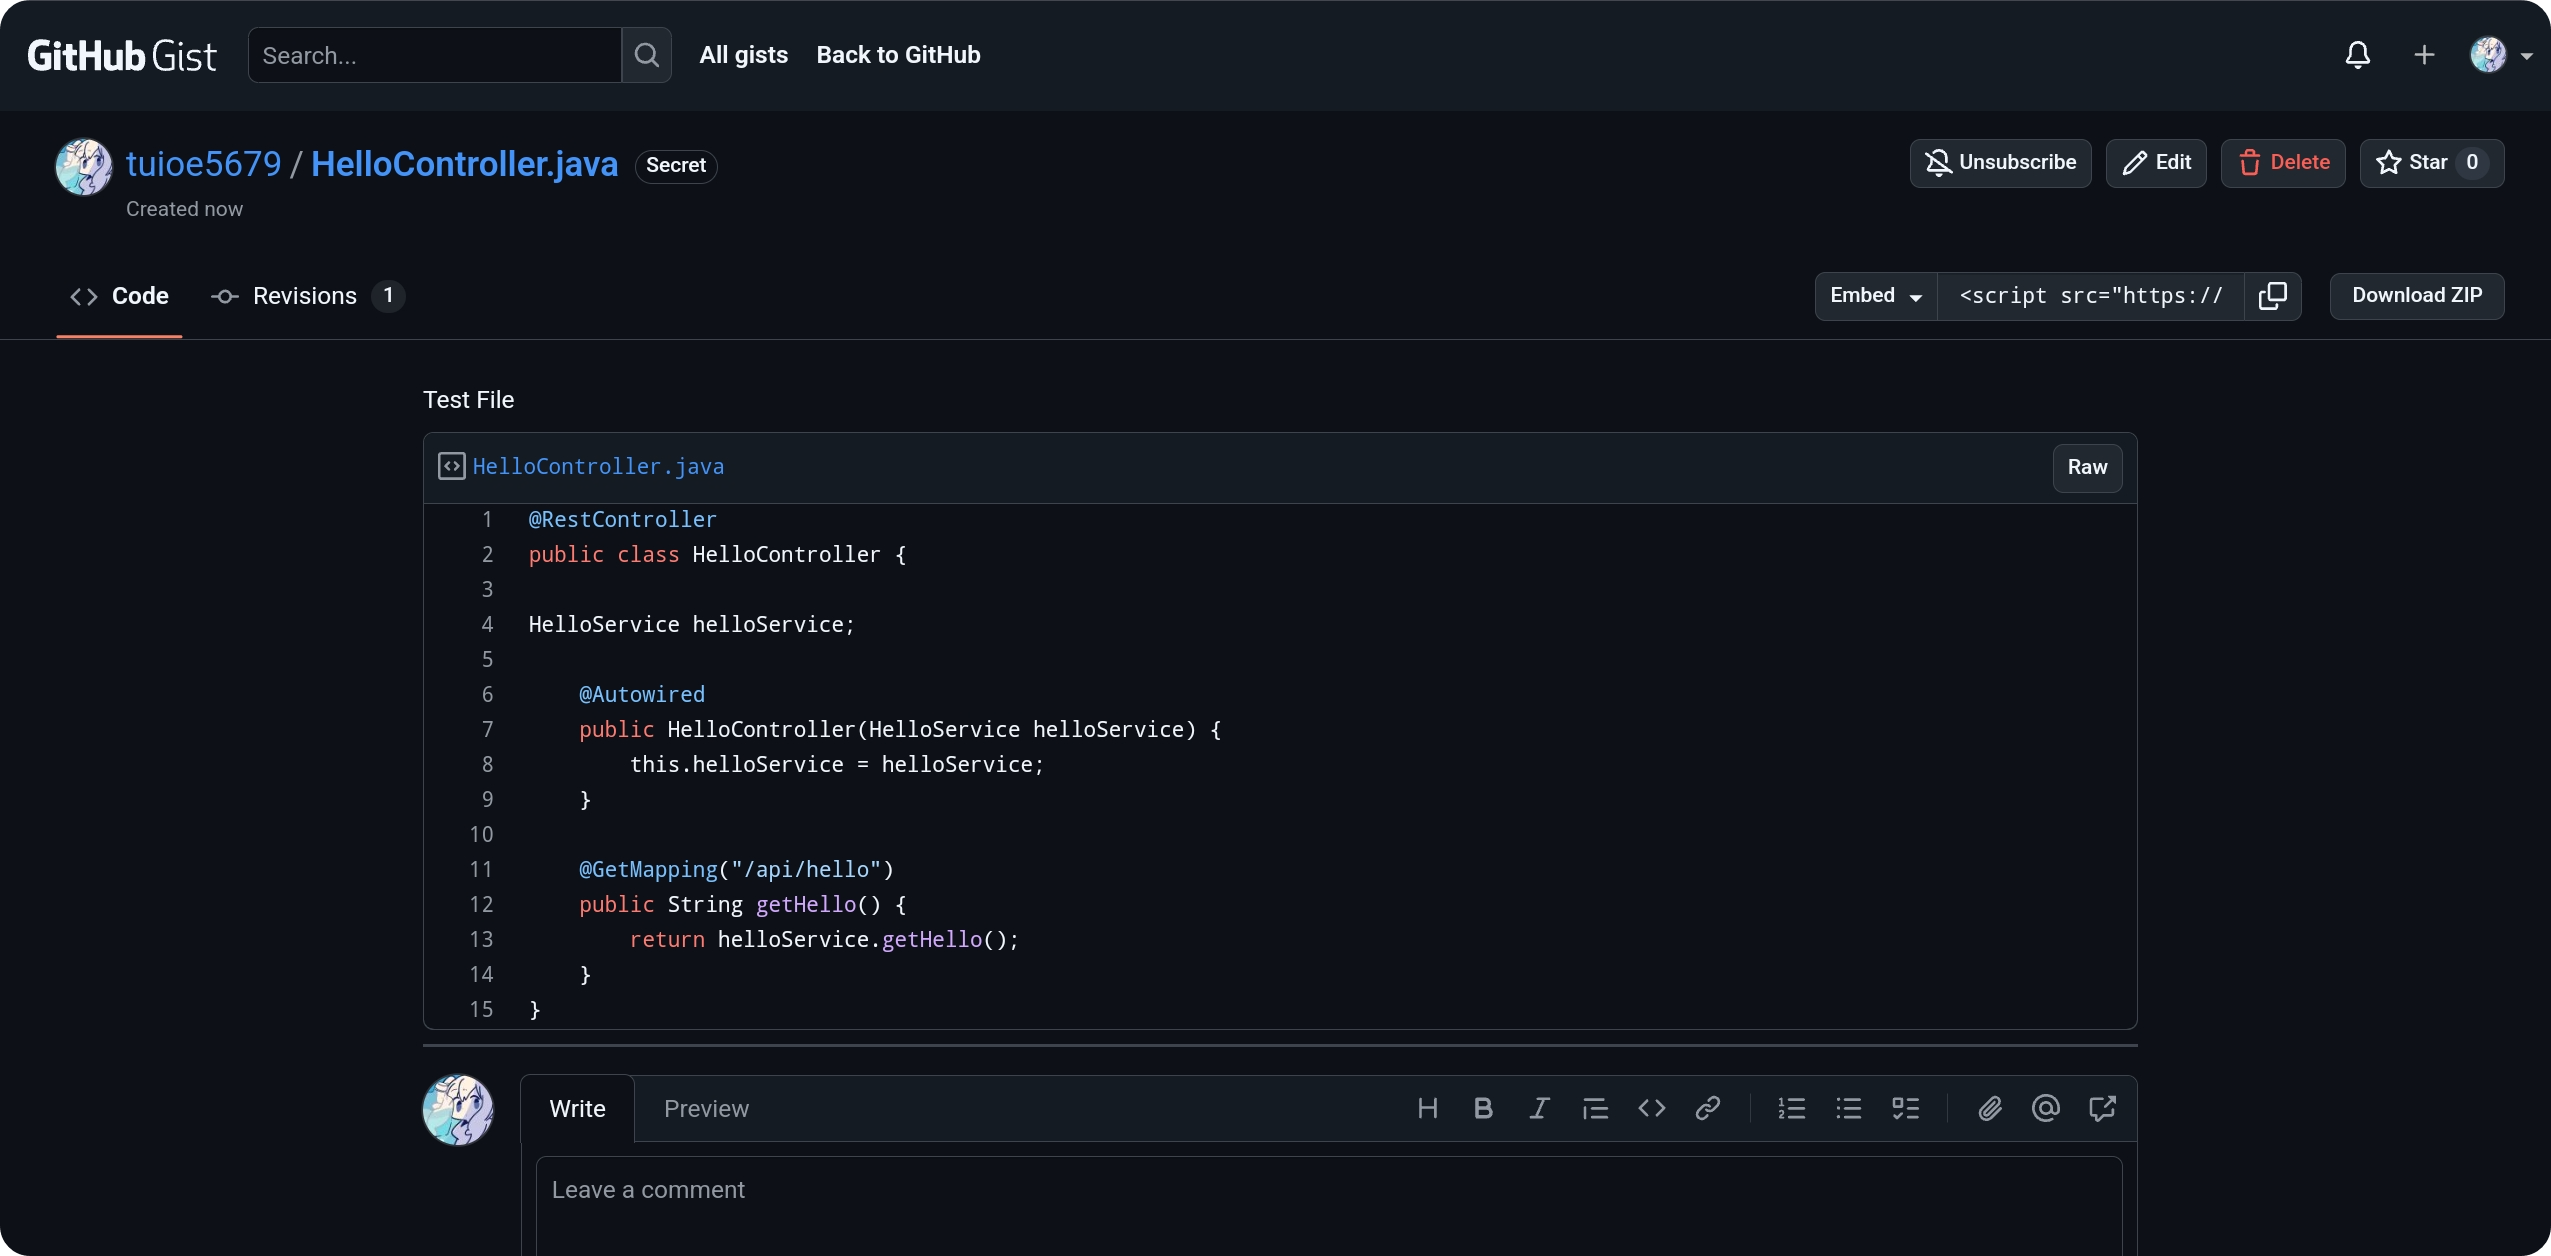The image size is (2551, 1256).
Task: Open the Embed dropdown menu
Action: pyautogui.click(x=1875, y=296)
